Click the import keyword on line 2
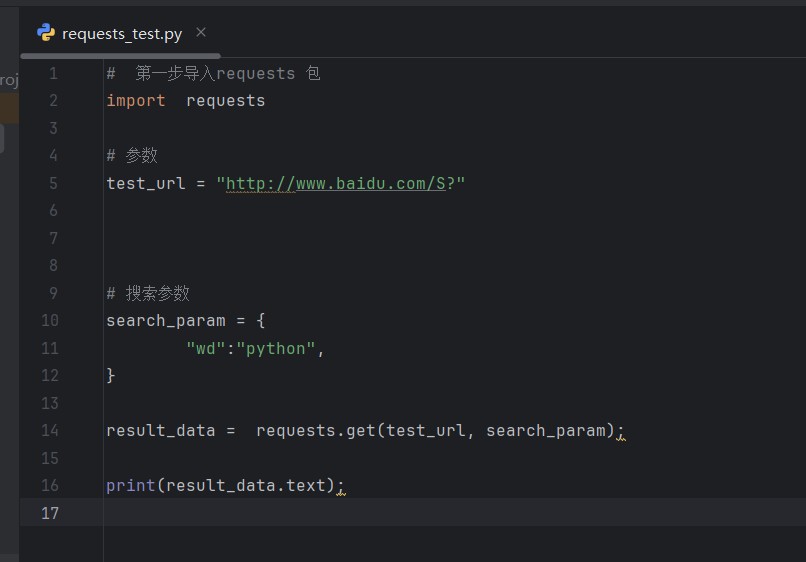 pos(136,100)
